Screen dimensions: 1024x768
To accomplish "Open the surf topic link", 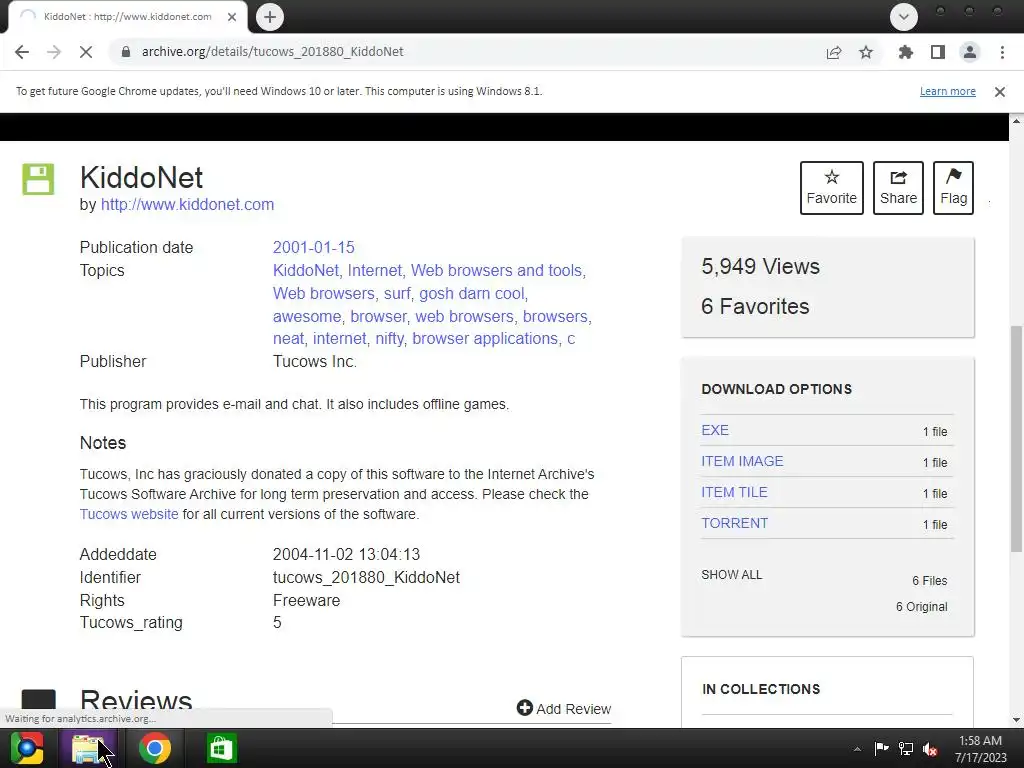I will [397, 293].
